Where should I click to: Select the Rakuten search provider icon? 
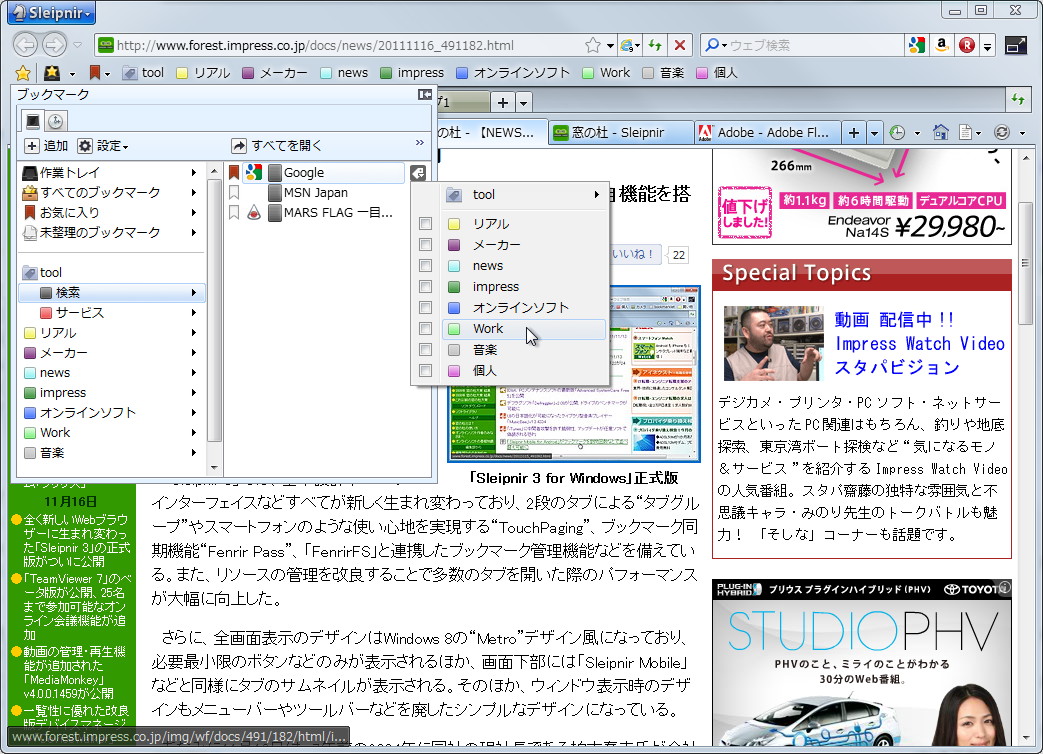tap(969, 44)
